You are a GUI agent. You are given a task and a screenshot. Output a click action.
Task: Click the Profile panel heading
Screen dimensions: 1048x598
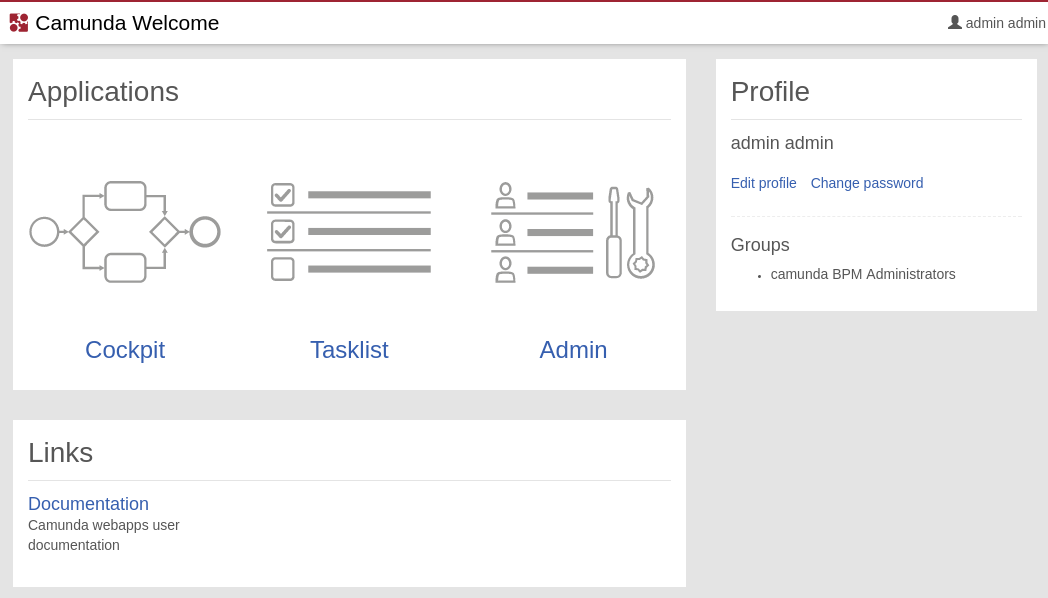point(770,92)
